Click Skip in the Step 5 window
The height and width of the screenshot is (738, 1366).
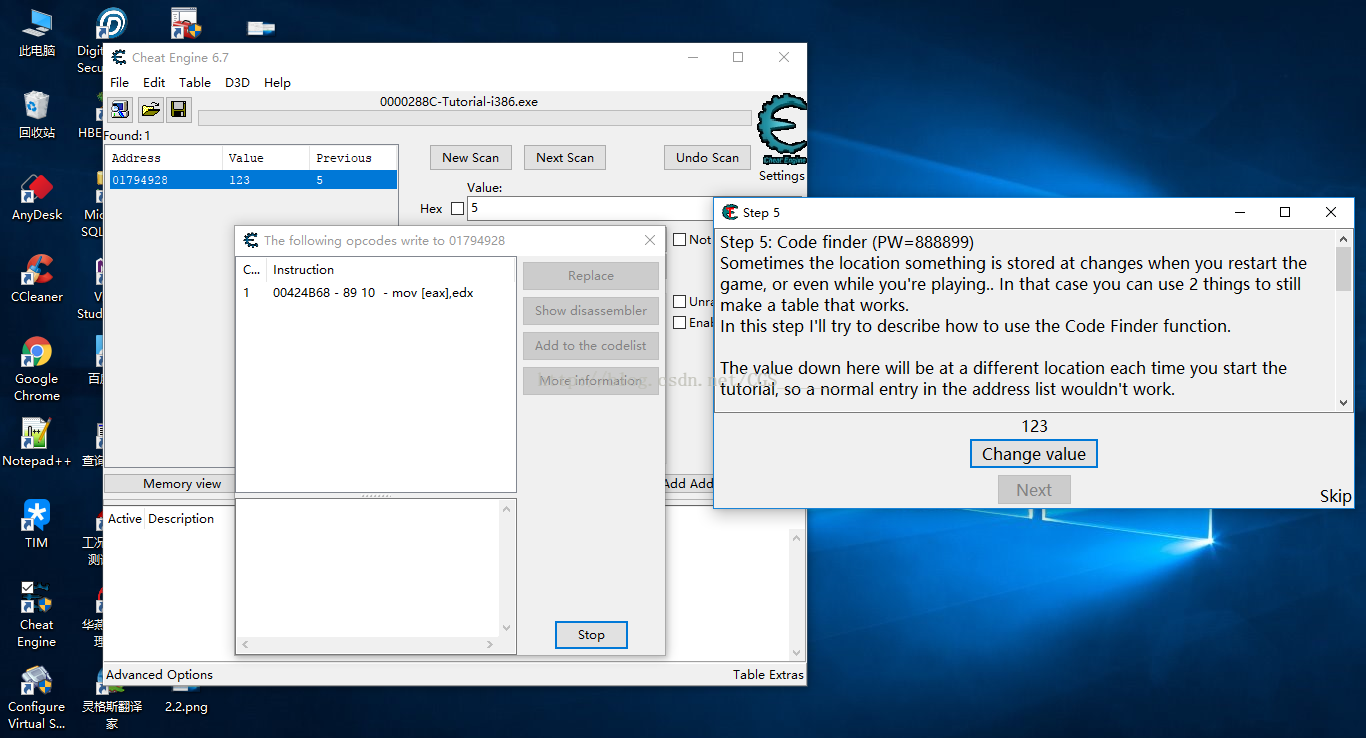point(1336,497)
